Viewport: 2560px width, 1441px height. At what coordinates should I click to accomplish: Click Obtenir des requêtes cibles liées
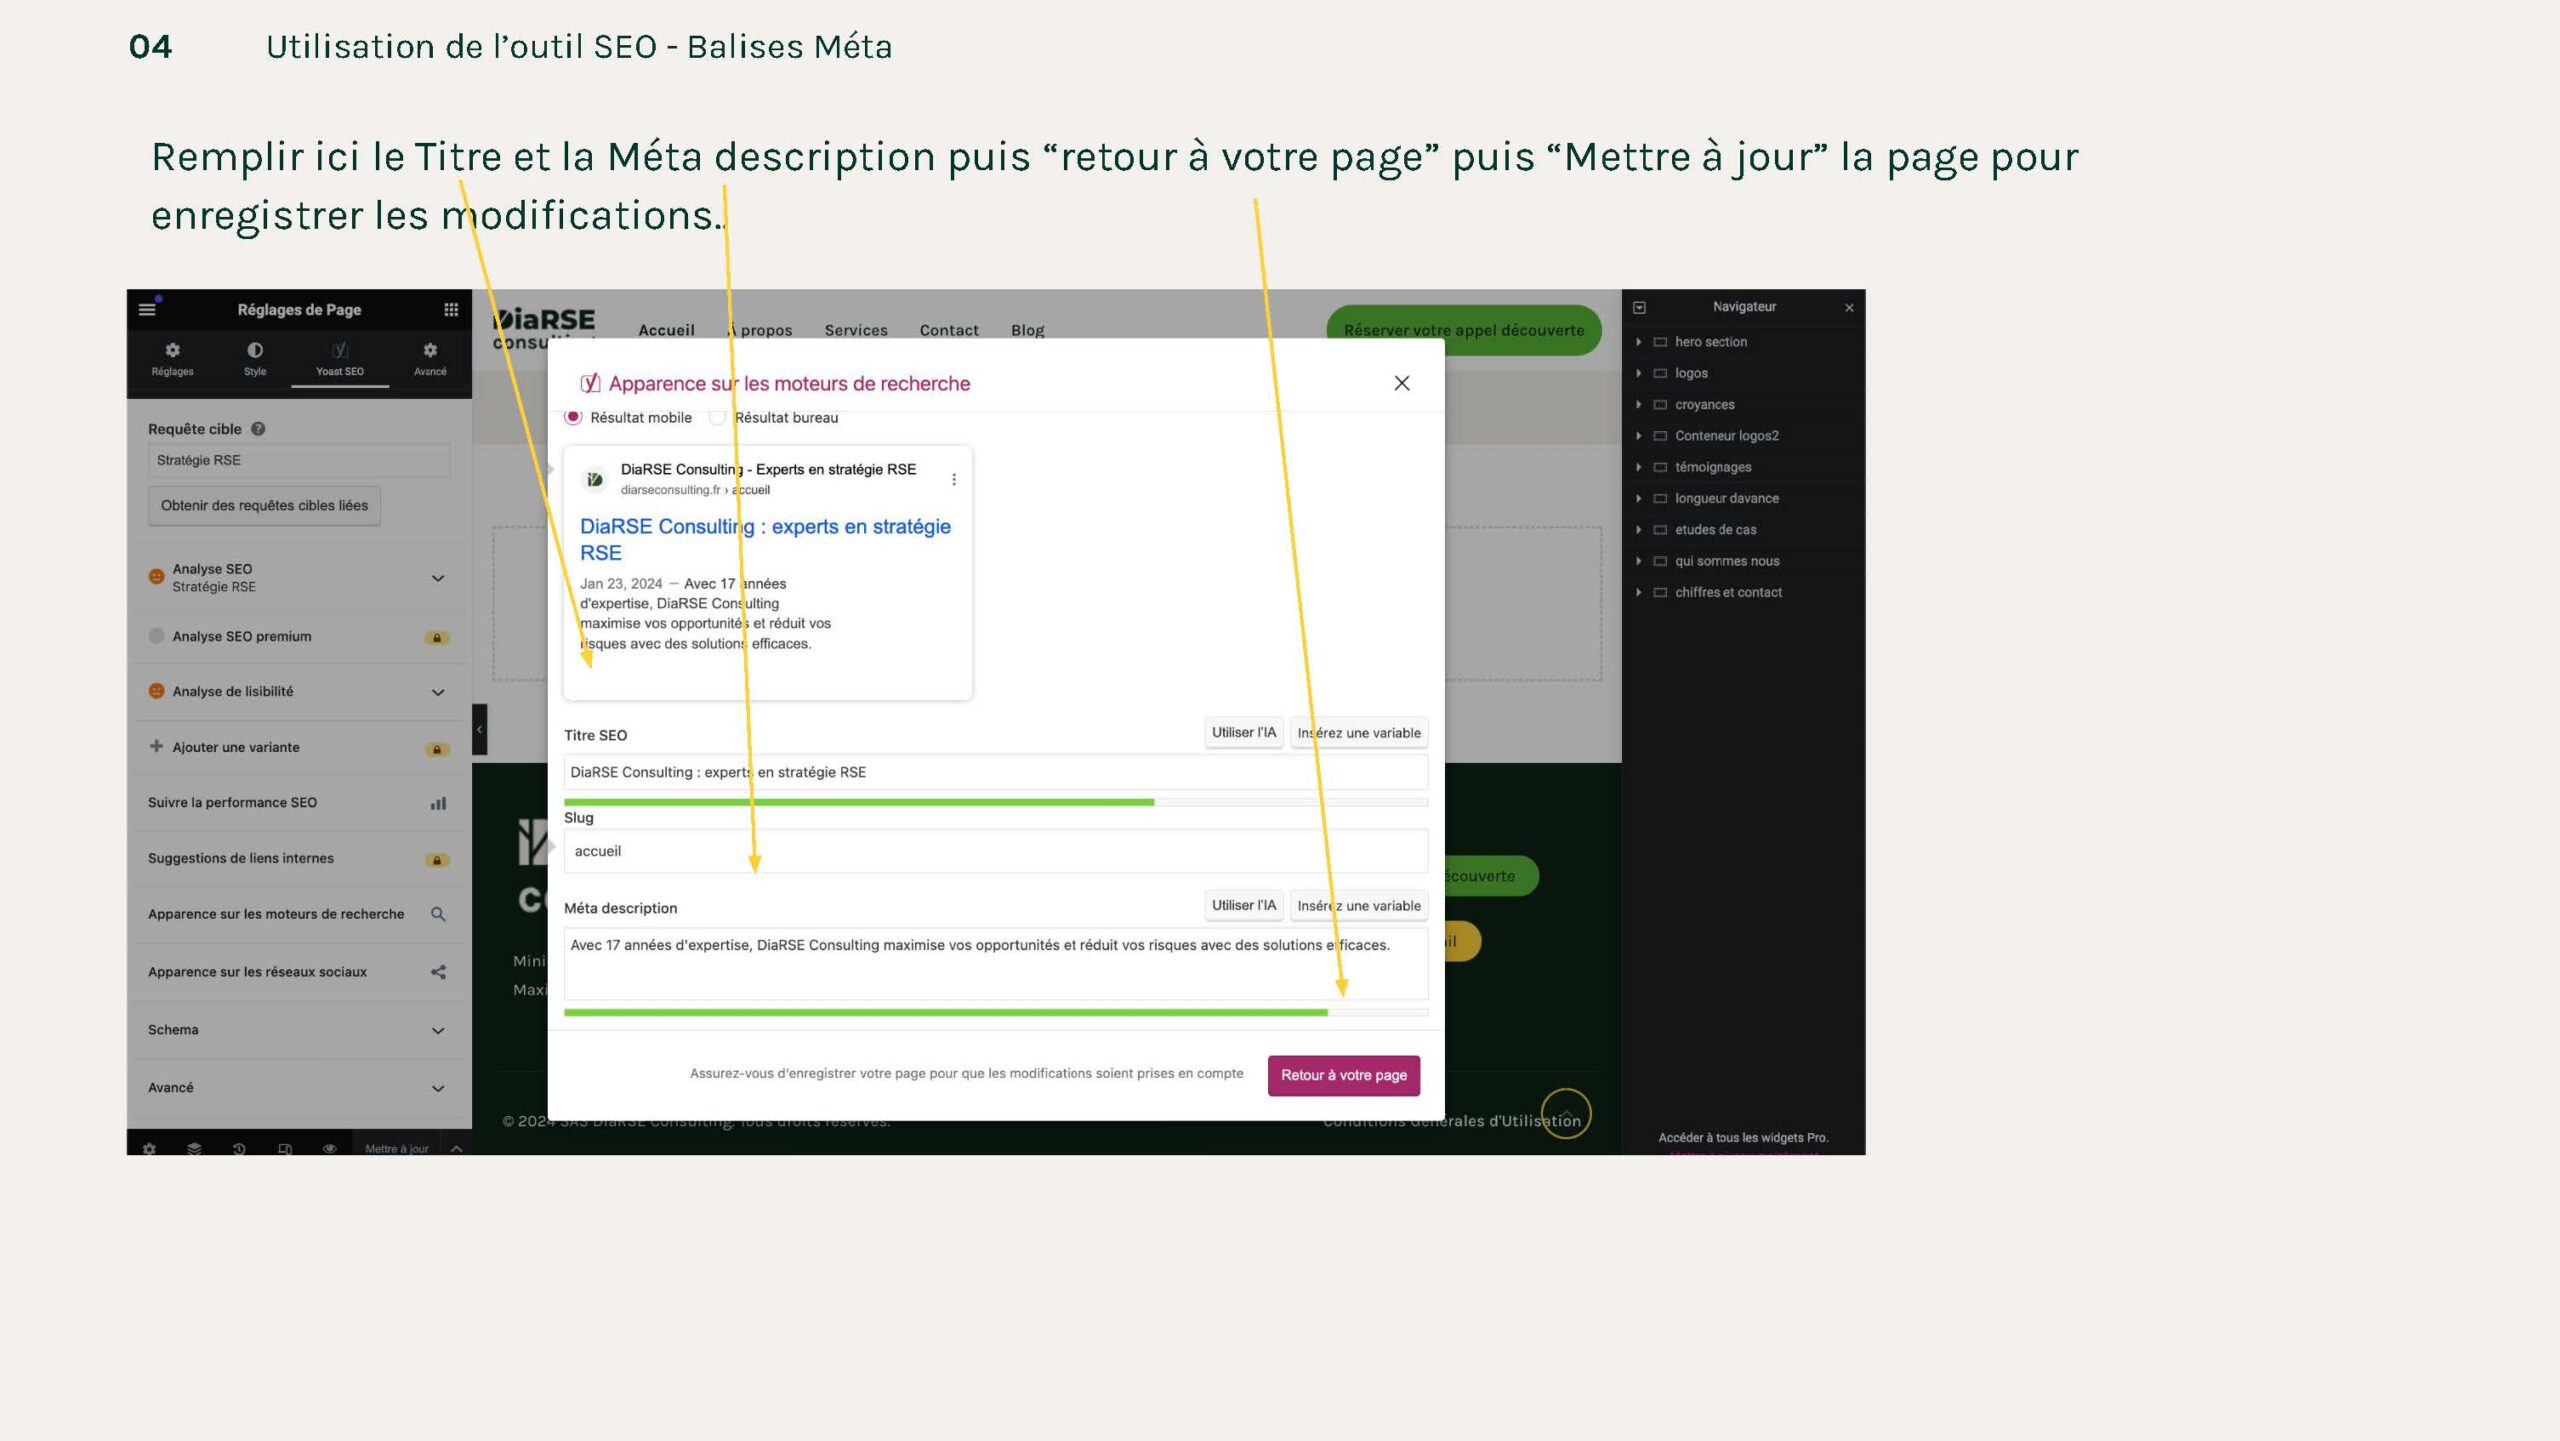coord(264,506)
